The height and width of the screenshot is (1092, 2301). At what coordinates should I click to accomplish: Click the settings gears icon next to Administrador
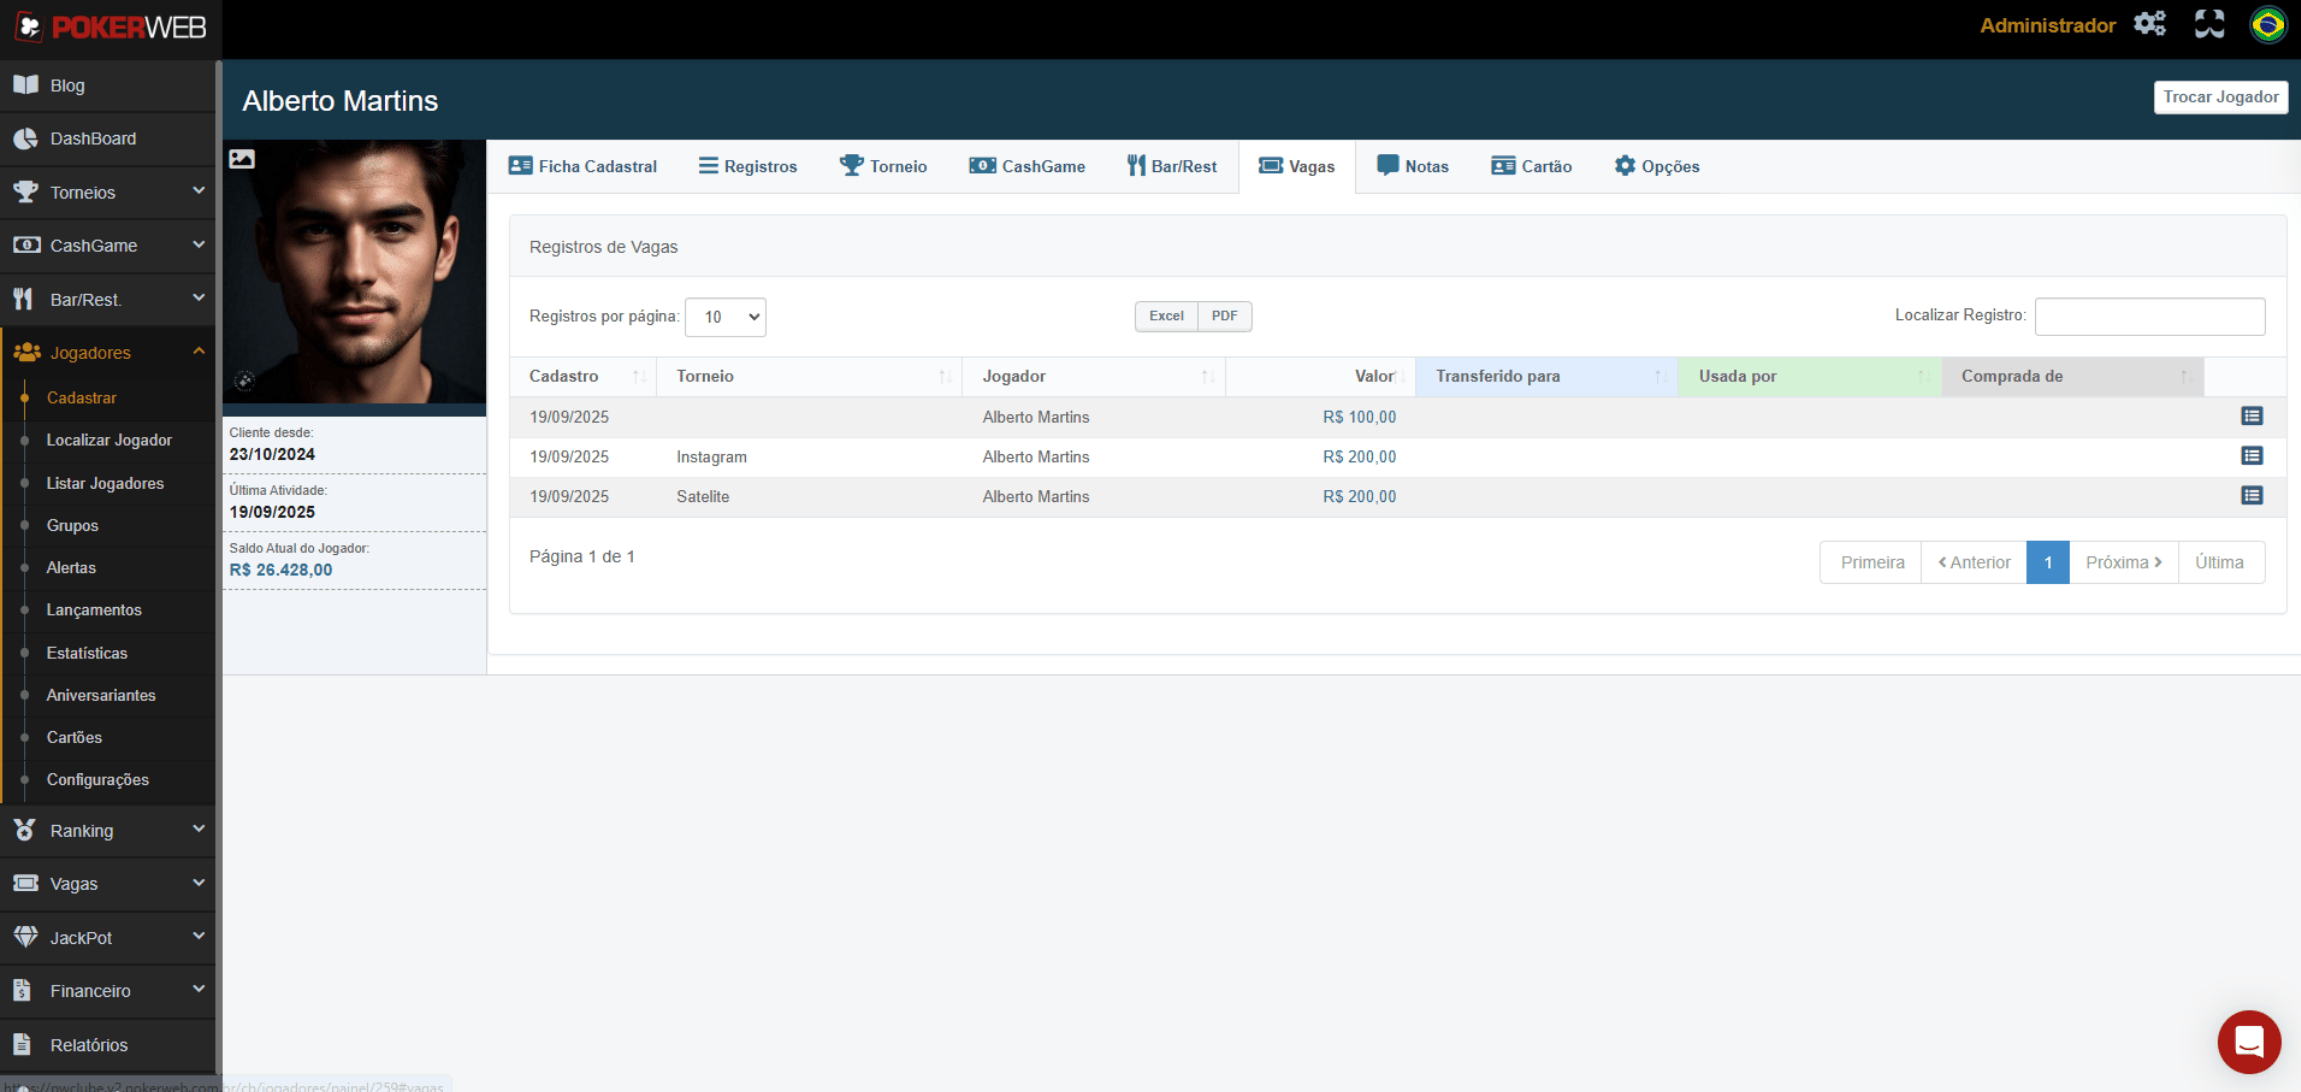click(2149, 24)
